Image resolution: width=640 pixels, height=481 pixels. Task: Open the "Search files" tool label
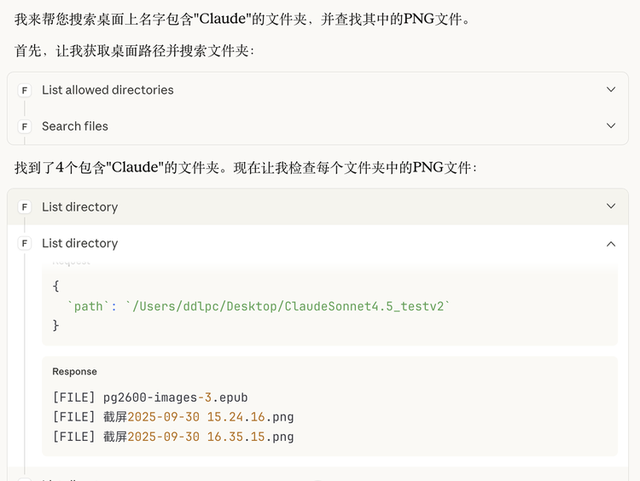click(75, 126)
